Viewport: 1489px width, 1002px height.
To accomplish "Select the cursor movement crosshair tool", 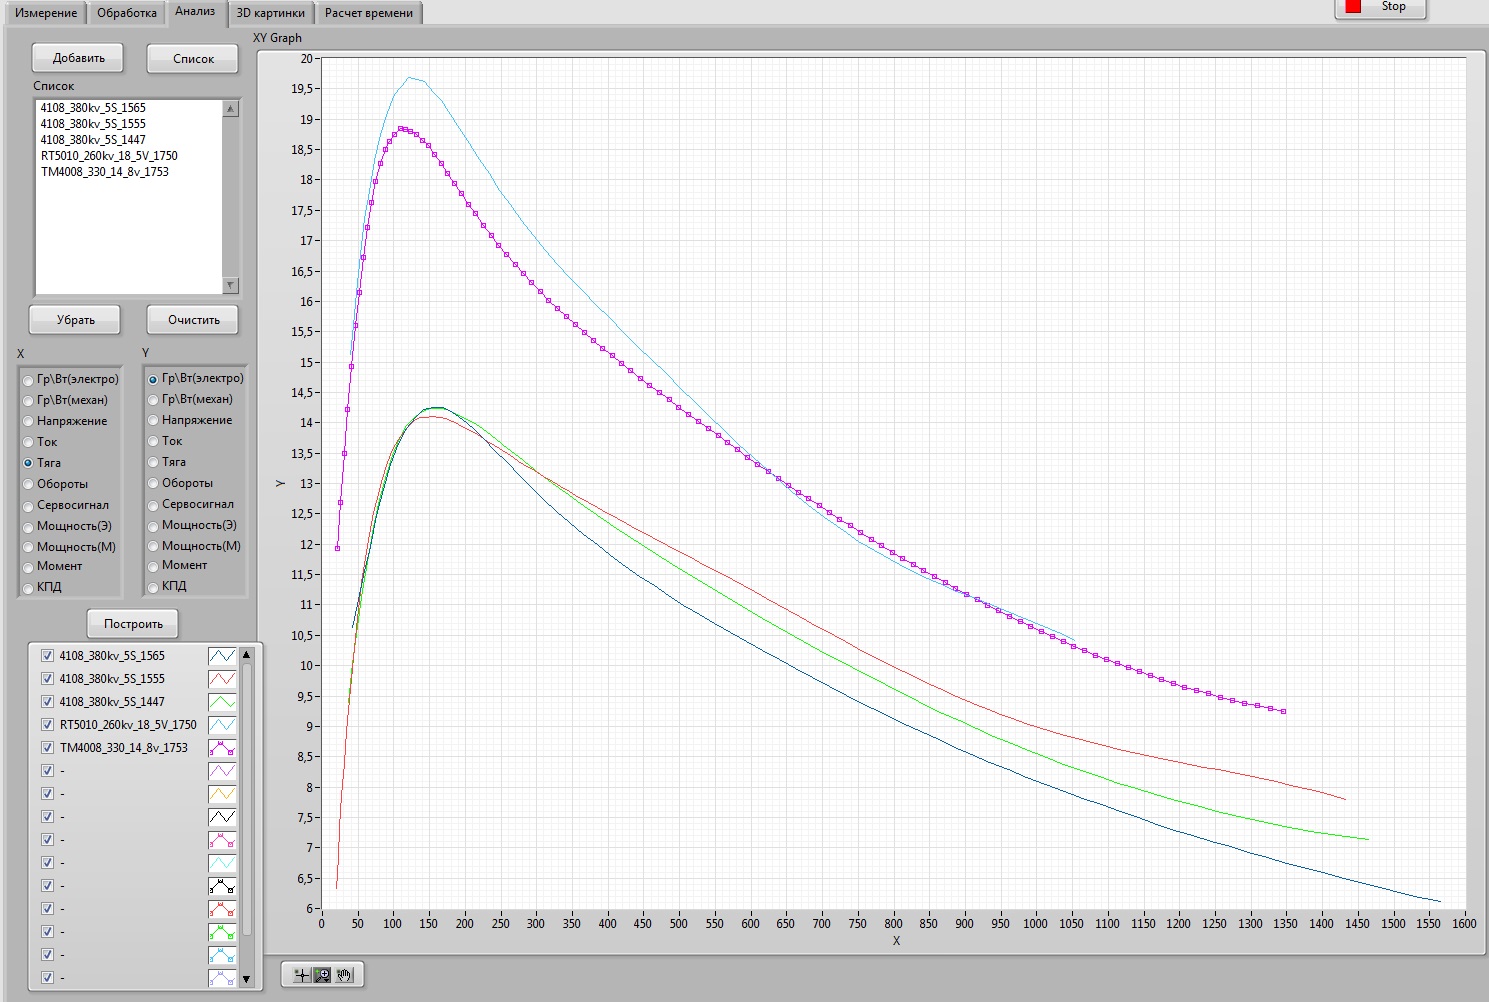I will (x=301, y=975).
